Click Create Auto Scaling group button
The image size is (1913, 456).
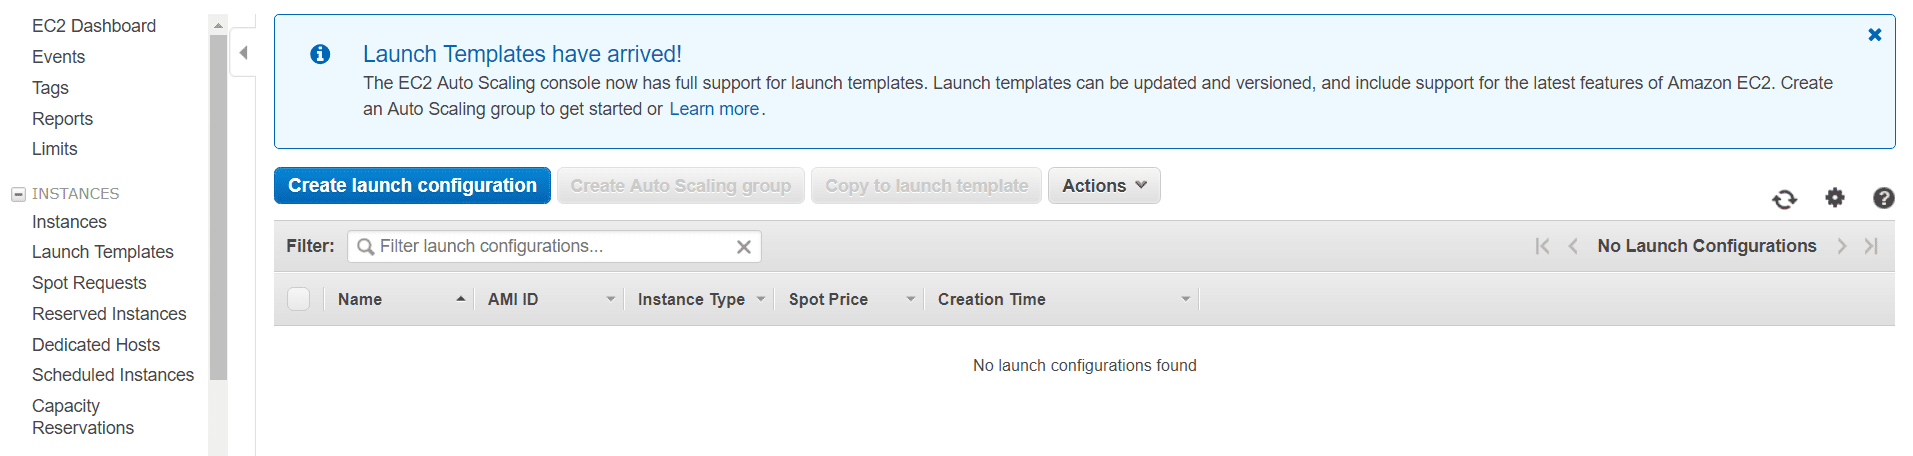[x=680, y=186]
